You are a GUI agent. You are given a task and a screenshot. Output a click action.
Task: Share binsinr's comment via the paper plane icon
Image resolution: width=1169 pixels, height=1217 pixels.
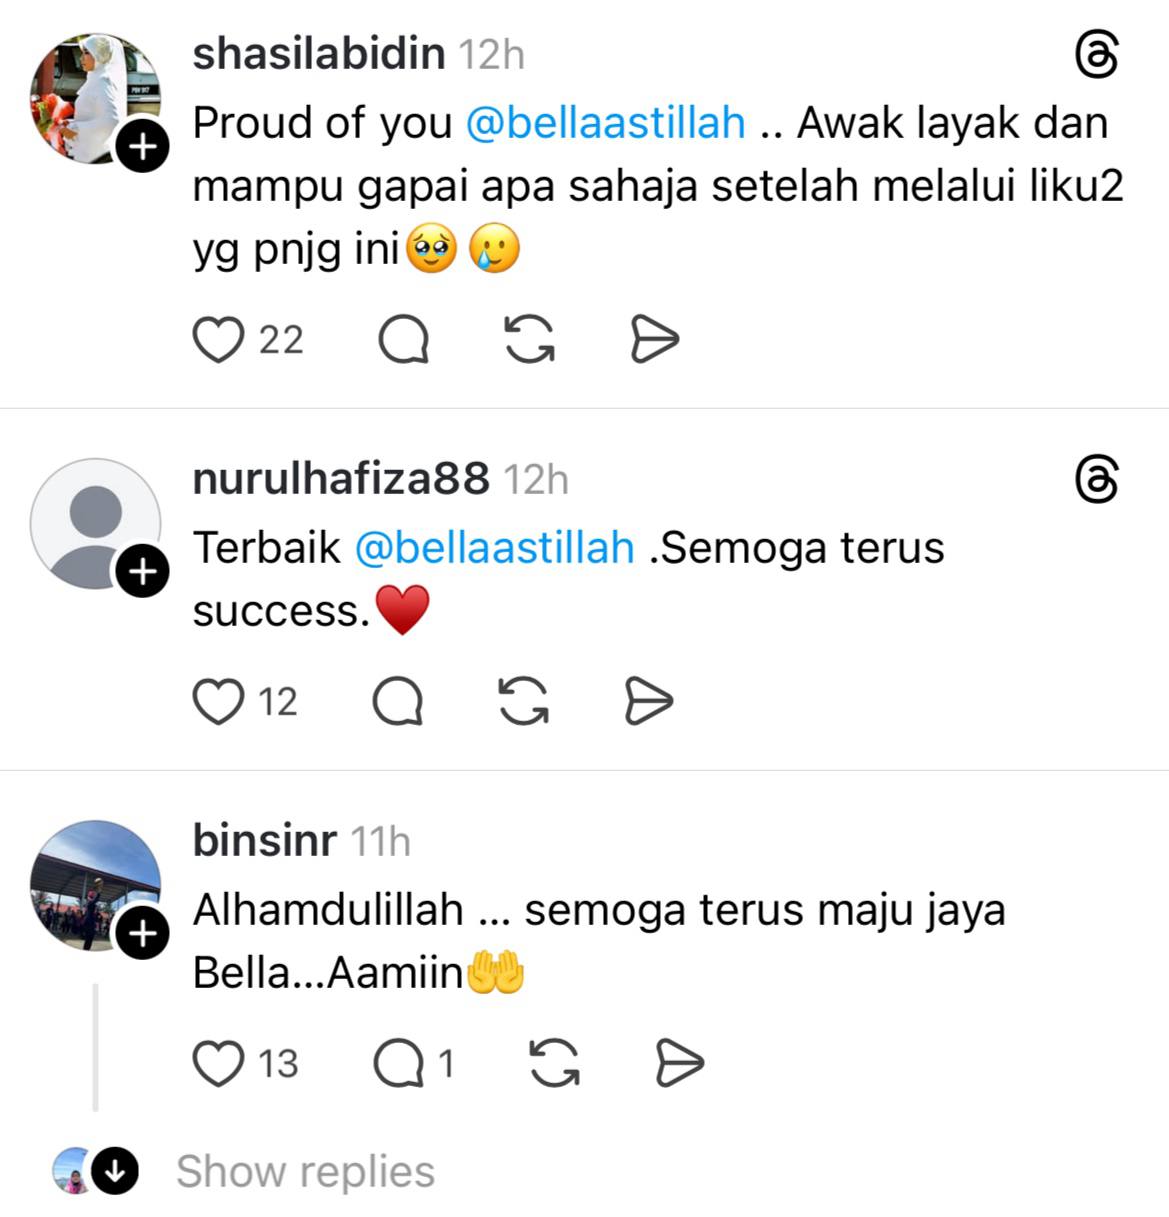(680, 1062)
